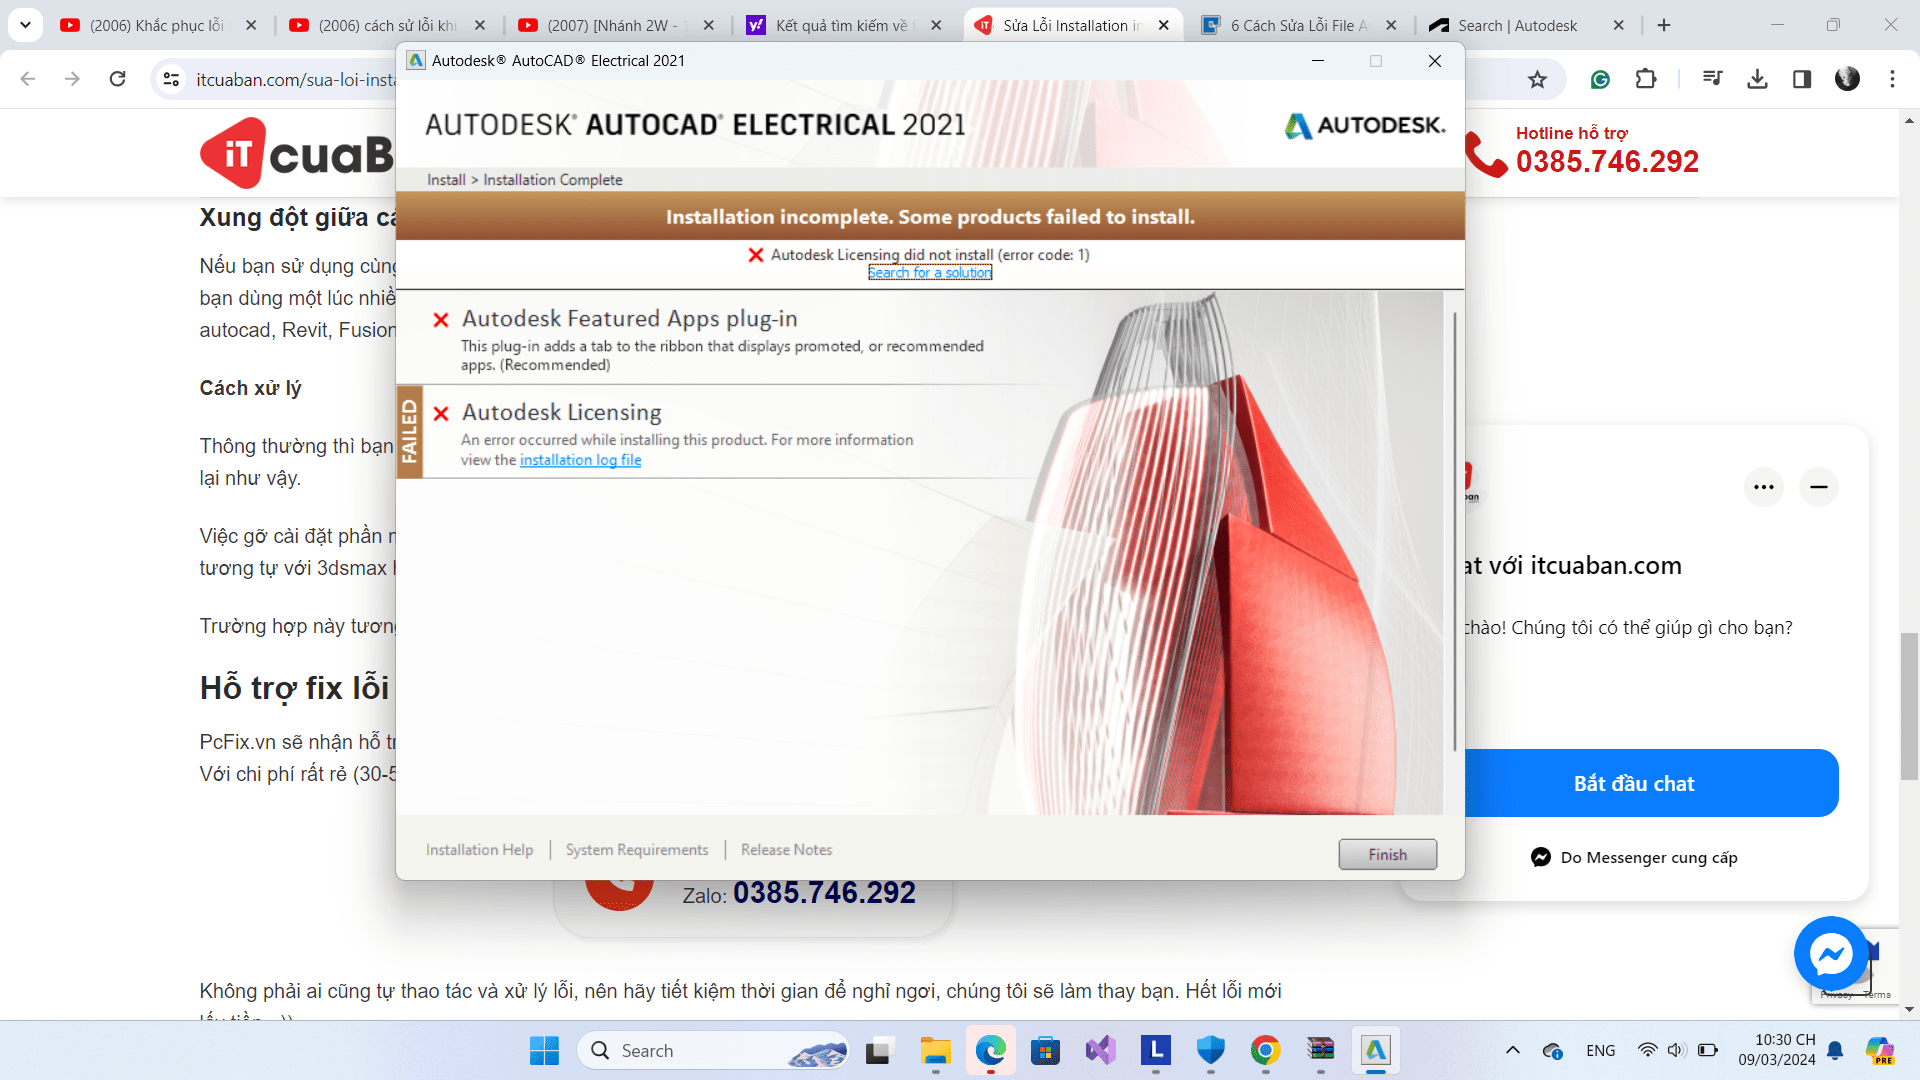1920x1080 pixels.
Task: Minimize the itcuaban chat widget
Action: pos(1819,487)
